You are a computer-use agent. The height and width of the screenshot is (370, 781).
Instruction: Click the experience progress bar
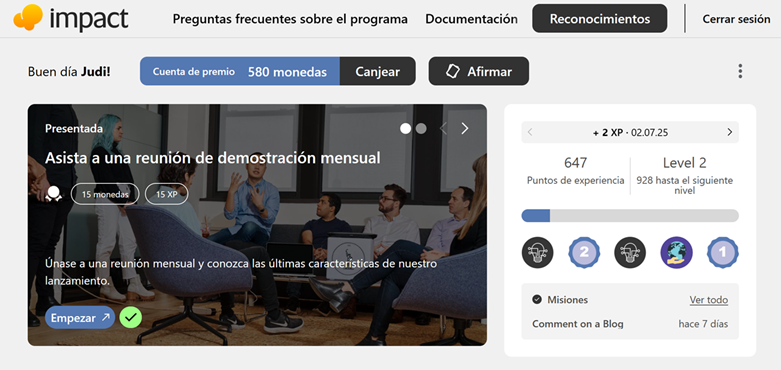click(630, 216)
